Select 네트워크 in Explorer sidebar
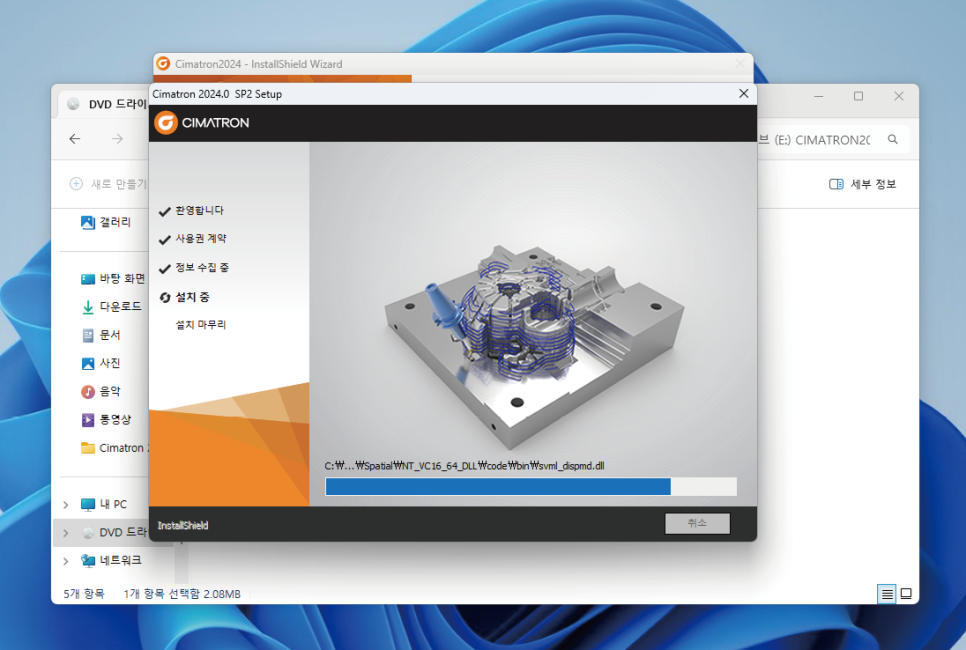The height and width of the screenshot is (650, 966). (x=112, y=561)
